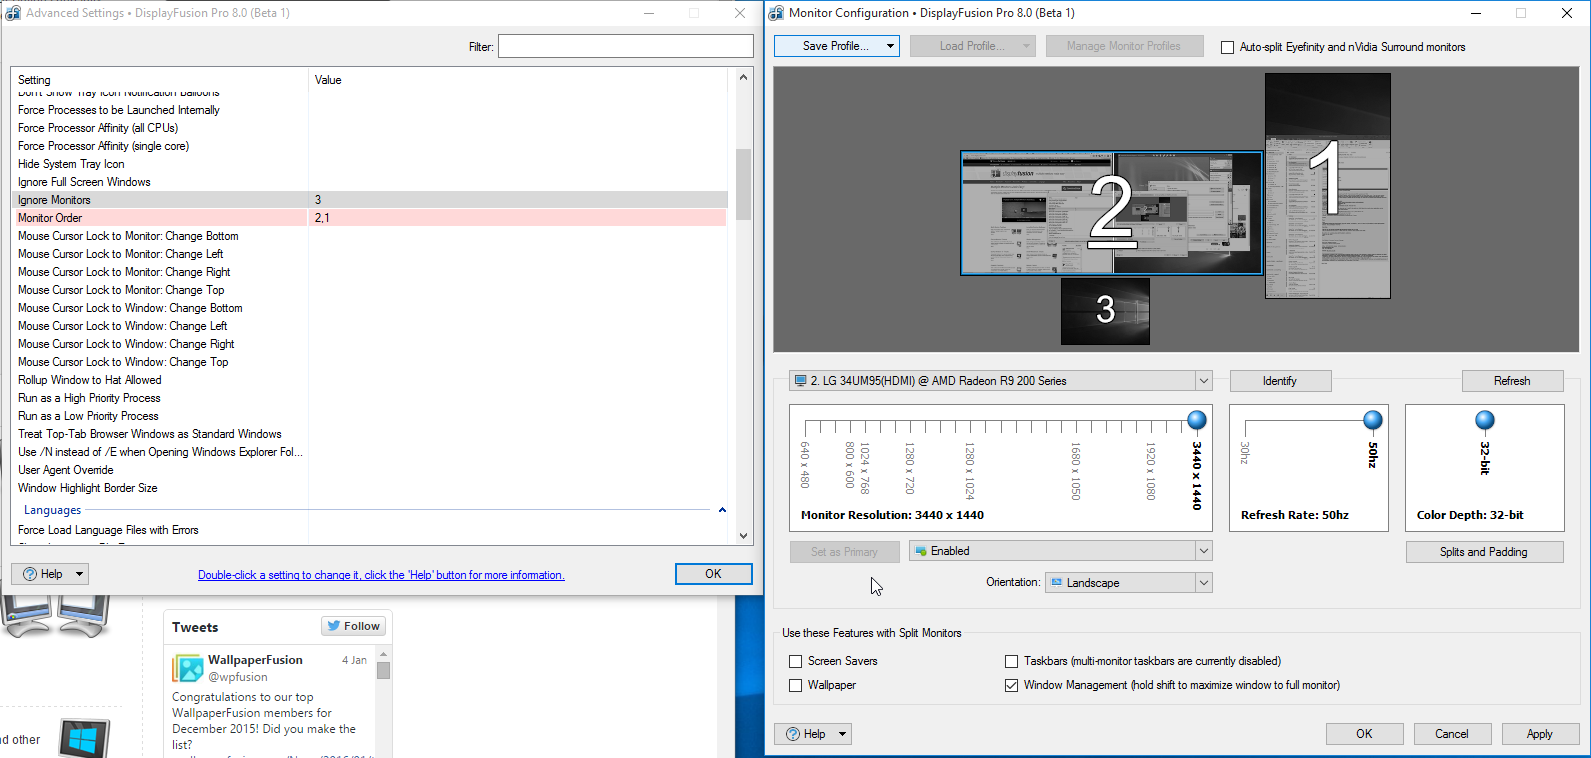Click the landscape icon in the Orientation dropdown
1591x758 pixels.
[x=1056, y=583]
